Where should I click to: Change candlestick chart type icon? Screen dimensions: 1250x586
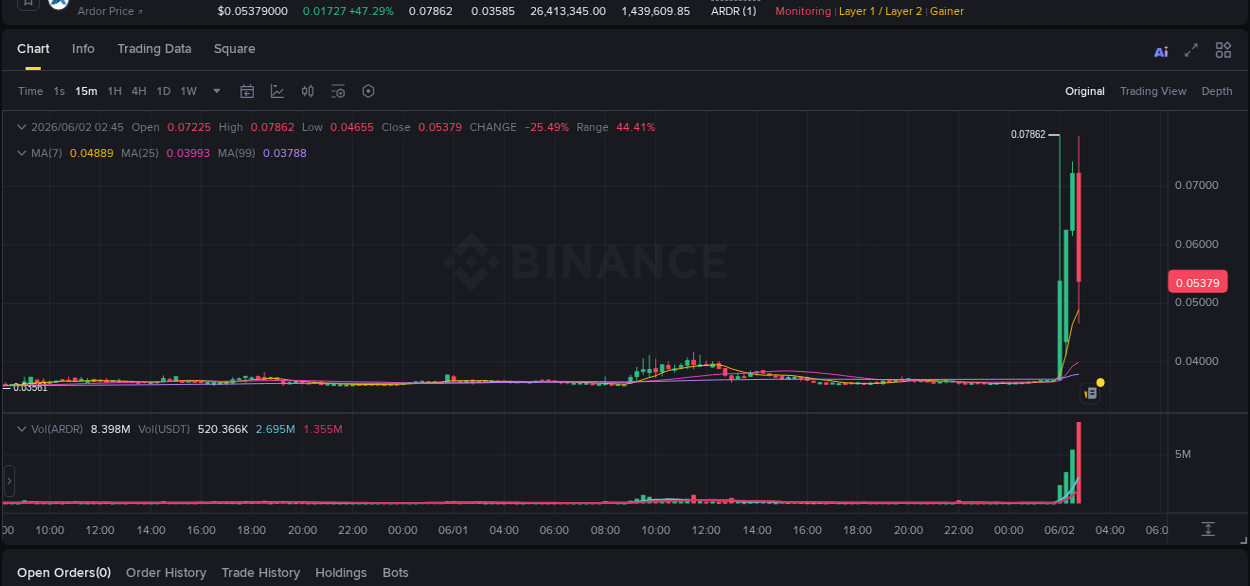(308, 91)
